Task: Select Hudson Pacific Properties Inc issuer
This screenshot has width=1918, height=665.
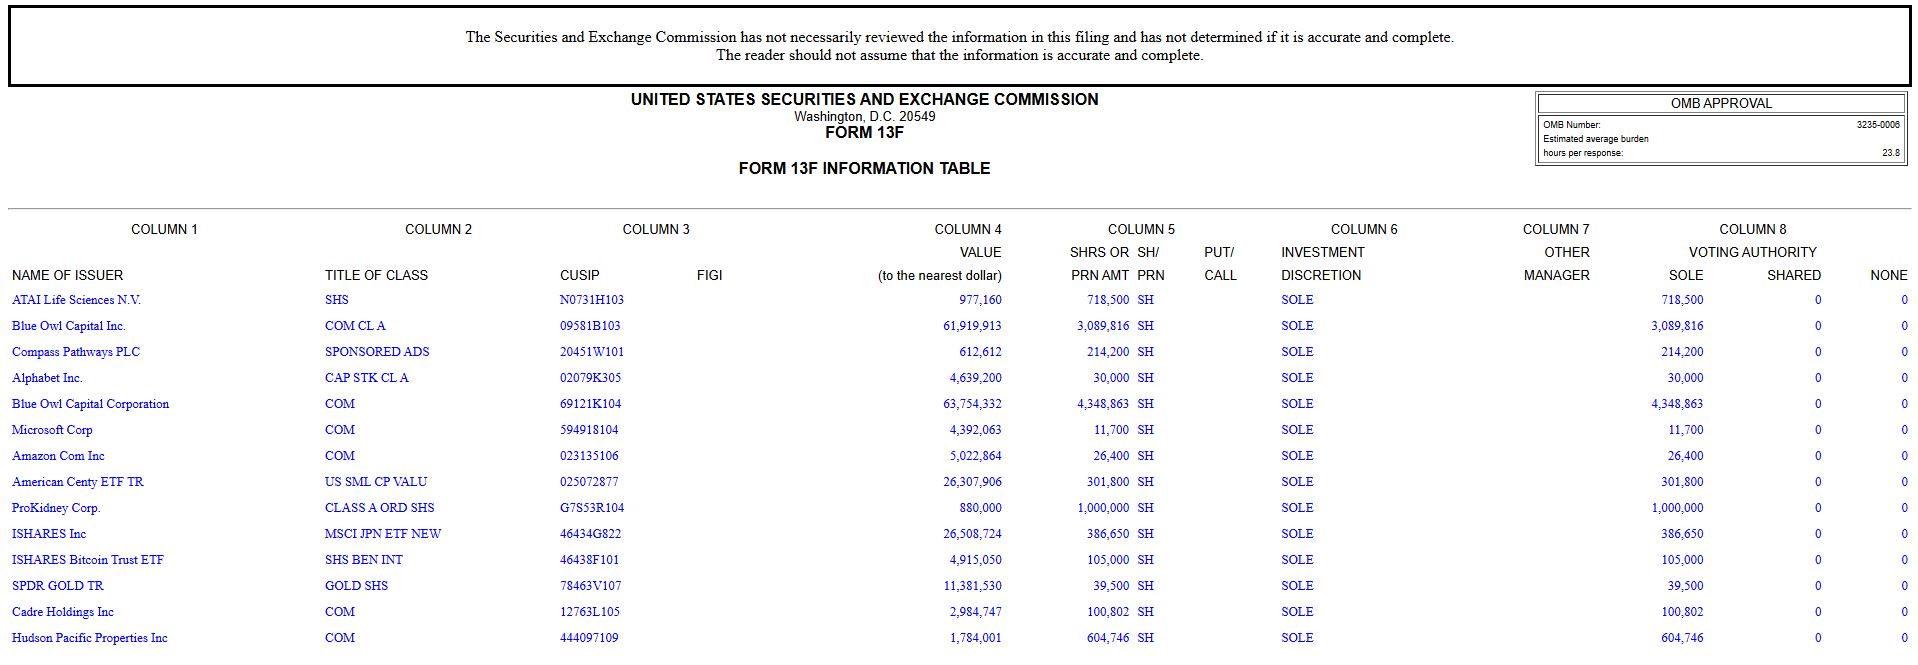Action: pos(90,638)
